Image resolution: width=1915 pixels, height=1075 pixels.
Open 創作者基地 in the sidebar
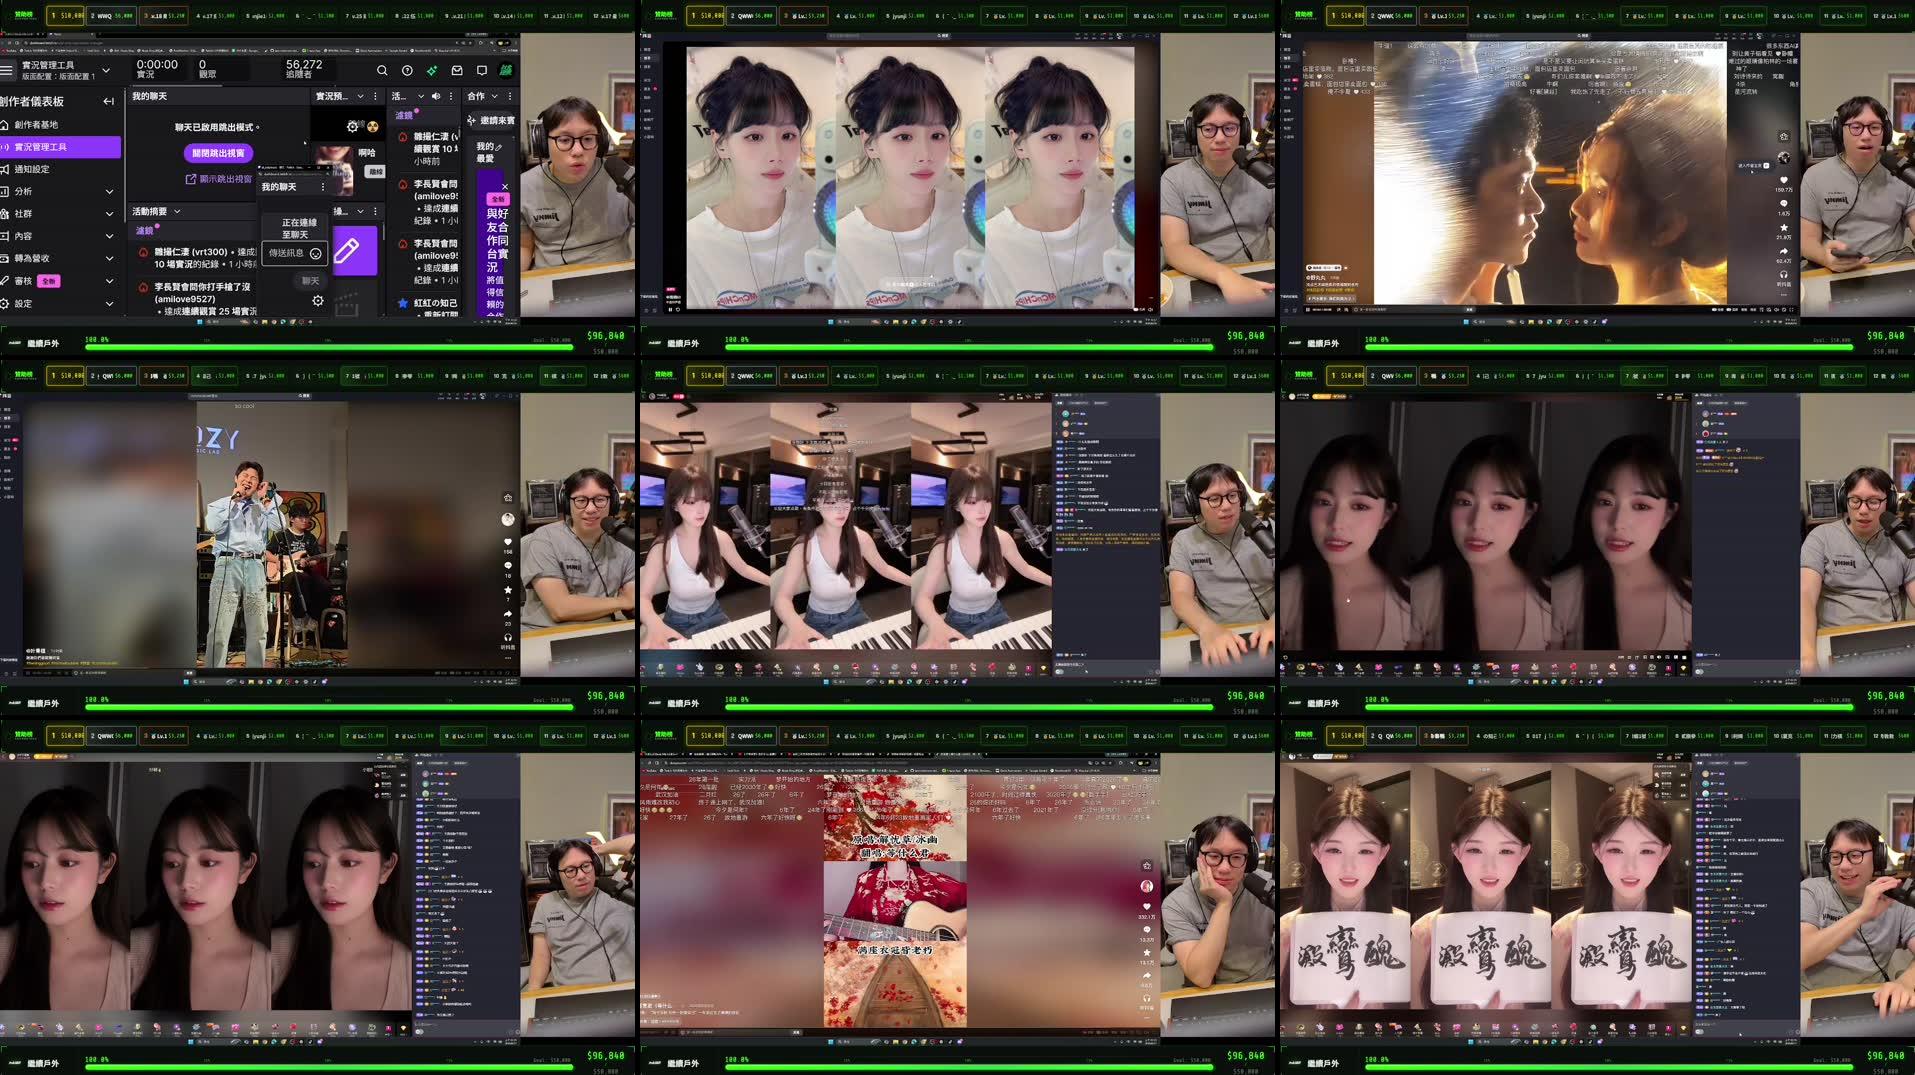click(x=60, y=125)
